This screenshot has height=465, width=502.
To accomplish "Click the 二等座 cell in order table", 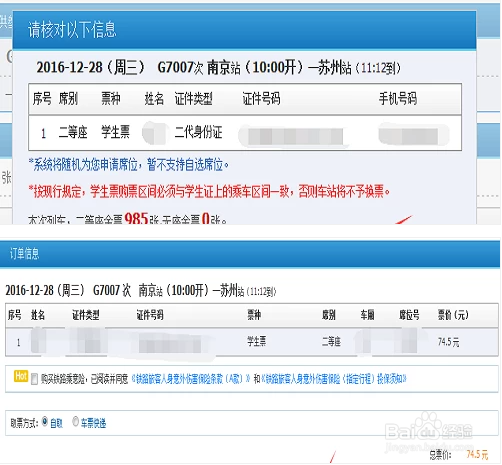I will tap(331, 341).
